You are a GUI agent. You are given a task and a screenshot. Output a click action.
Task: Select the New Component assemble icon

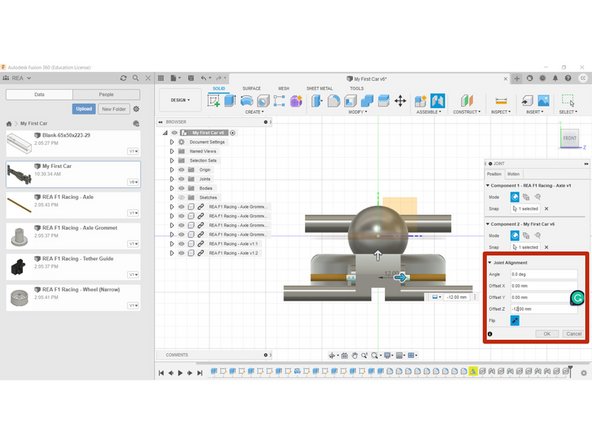pos(421,101)
